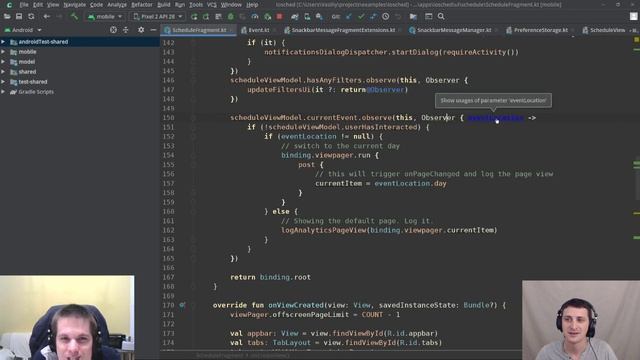Open the Android project view dropdown

point(23,30)
